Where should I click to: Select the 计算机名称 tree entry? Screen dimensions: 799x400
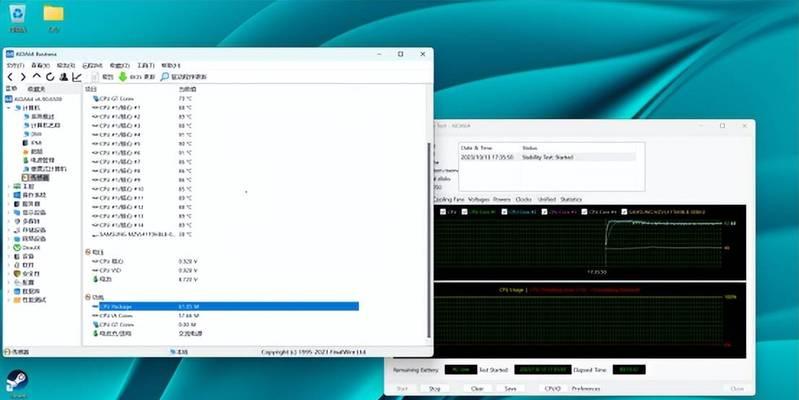42,125
